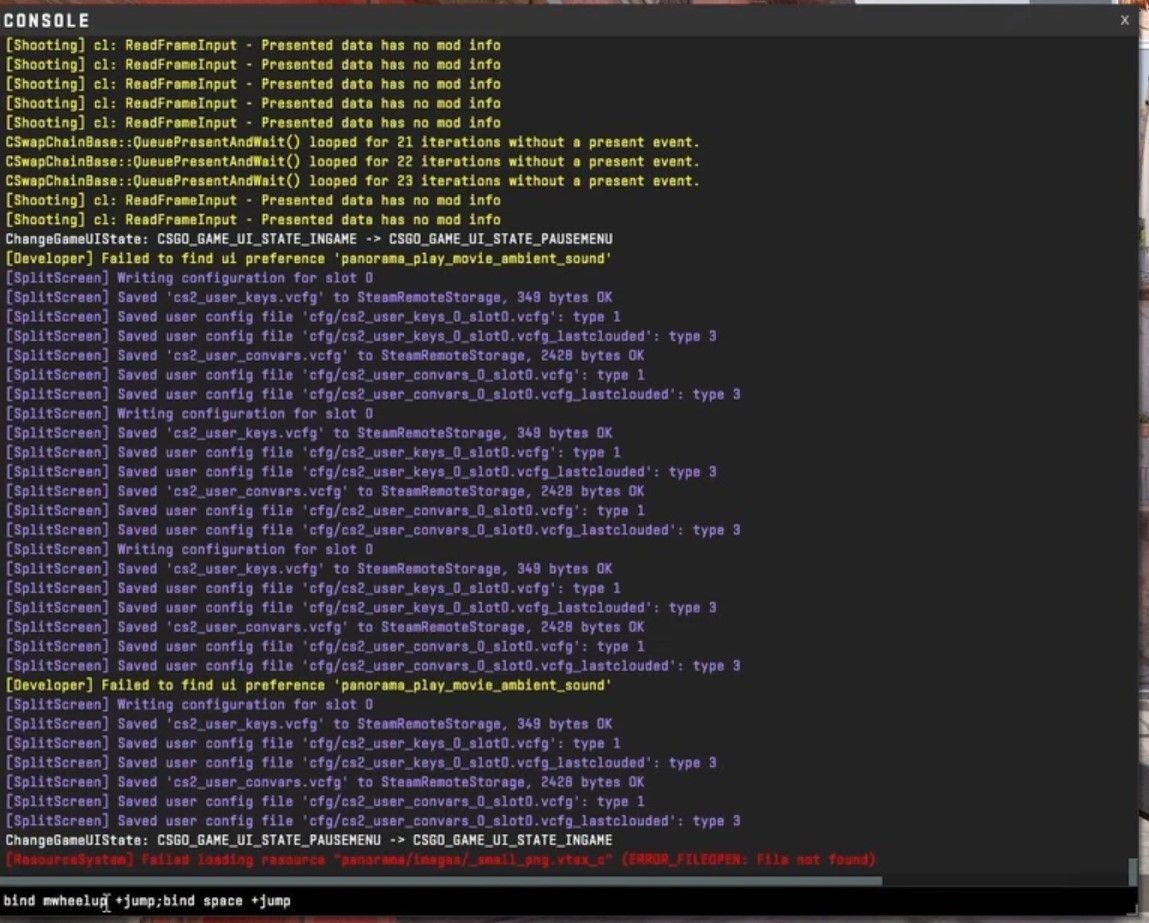This screenshot has width=1149, height=923.
Task: Select the red ResourceSystem error line
Action: pos(440,859)
